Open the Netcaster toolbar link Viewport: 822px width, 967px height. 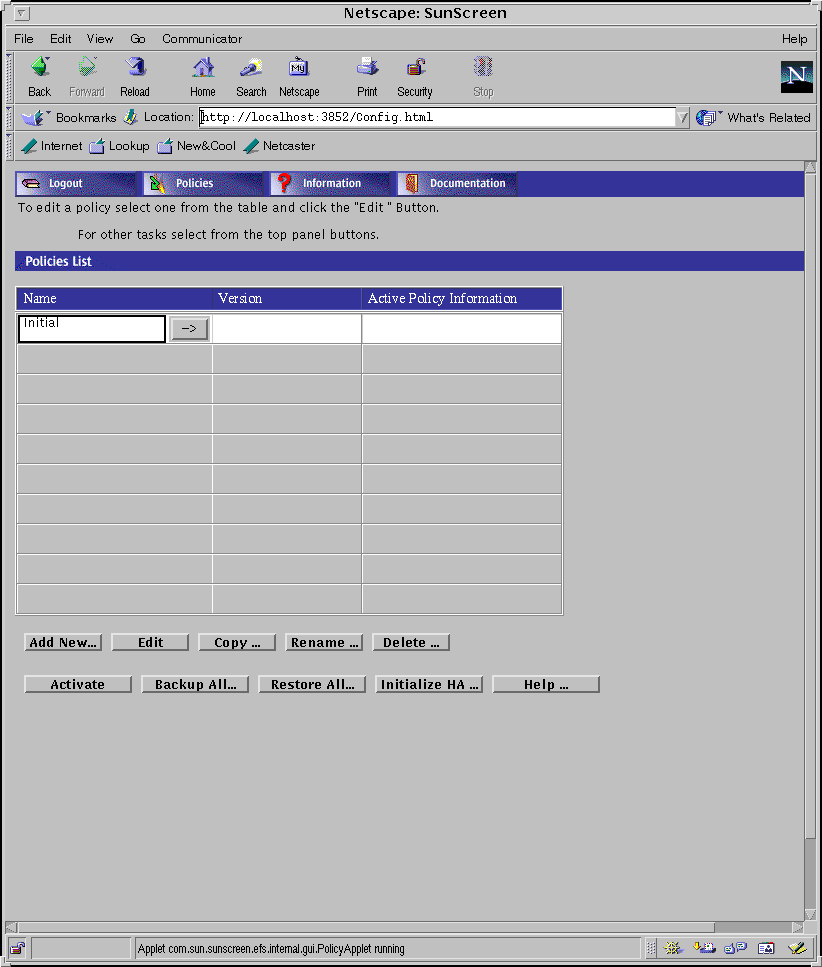(x=279, y=146)
